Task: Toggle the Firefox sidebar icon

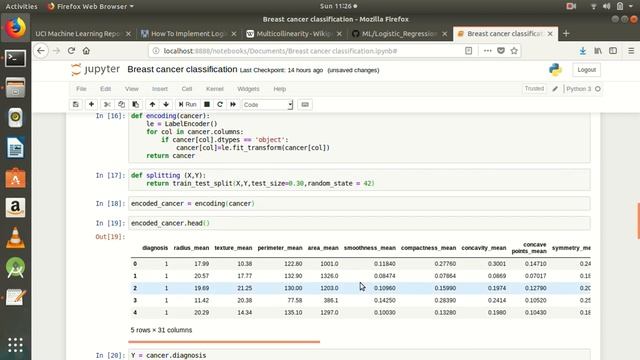Action: (613, 51)
